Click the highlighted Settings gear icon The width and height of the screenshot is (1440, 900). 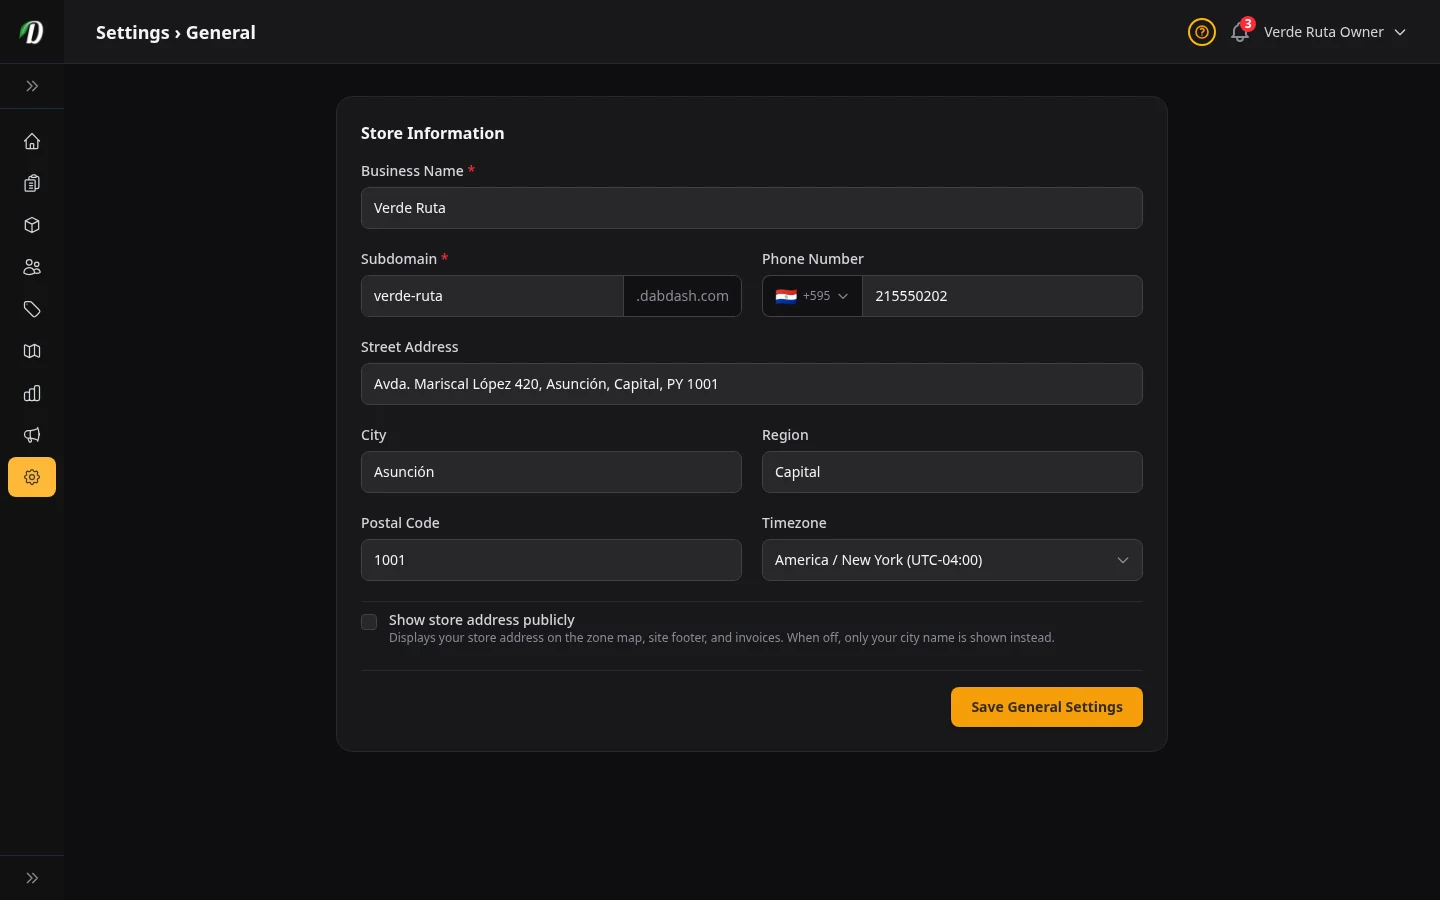[x=32, y=477]
